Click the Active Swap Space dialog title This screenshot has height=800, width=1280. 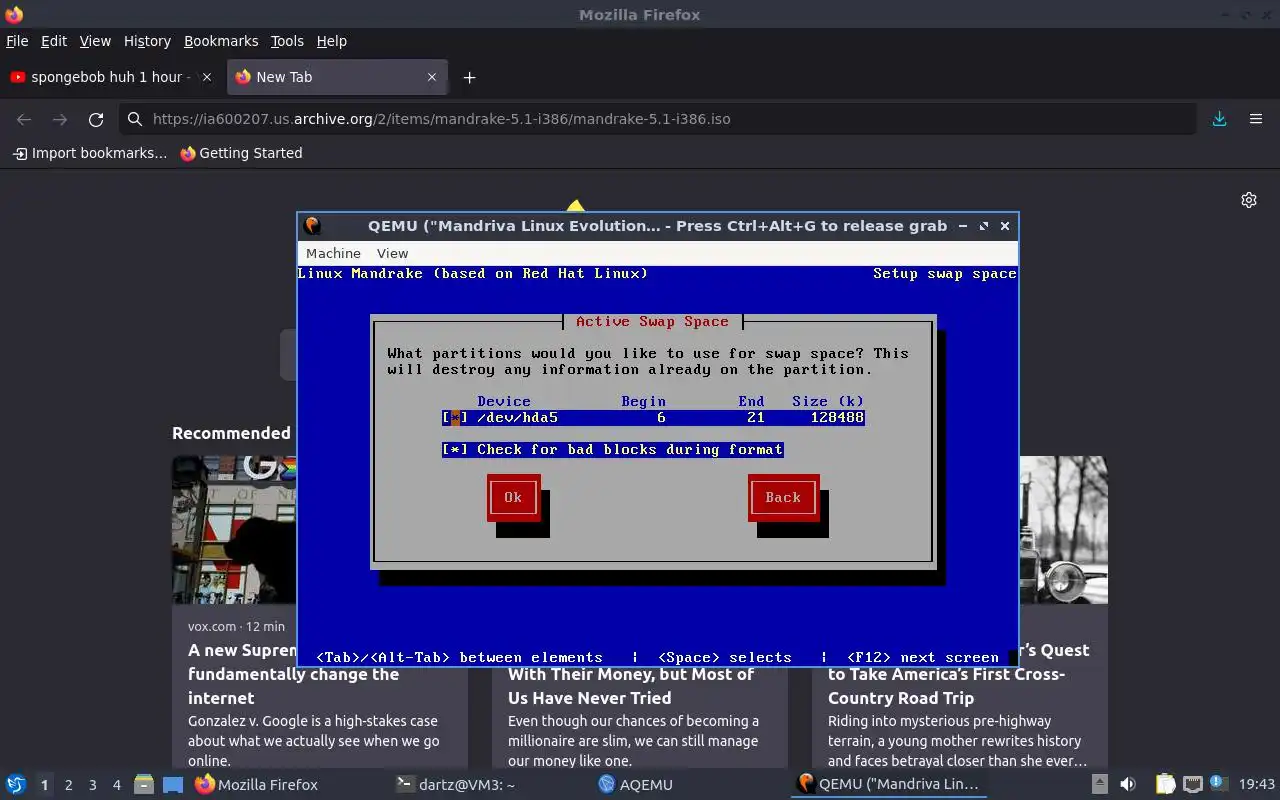coord(652,321)
